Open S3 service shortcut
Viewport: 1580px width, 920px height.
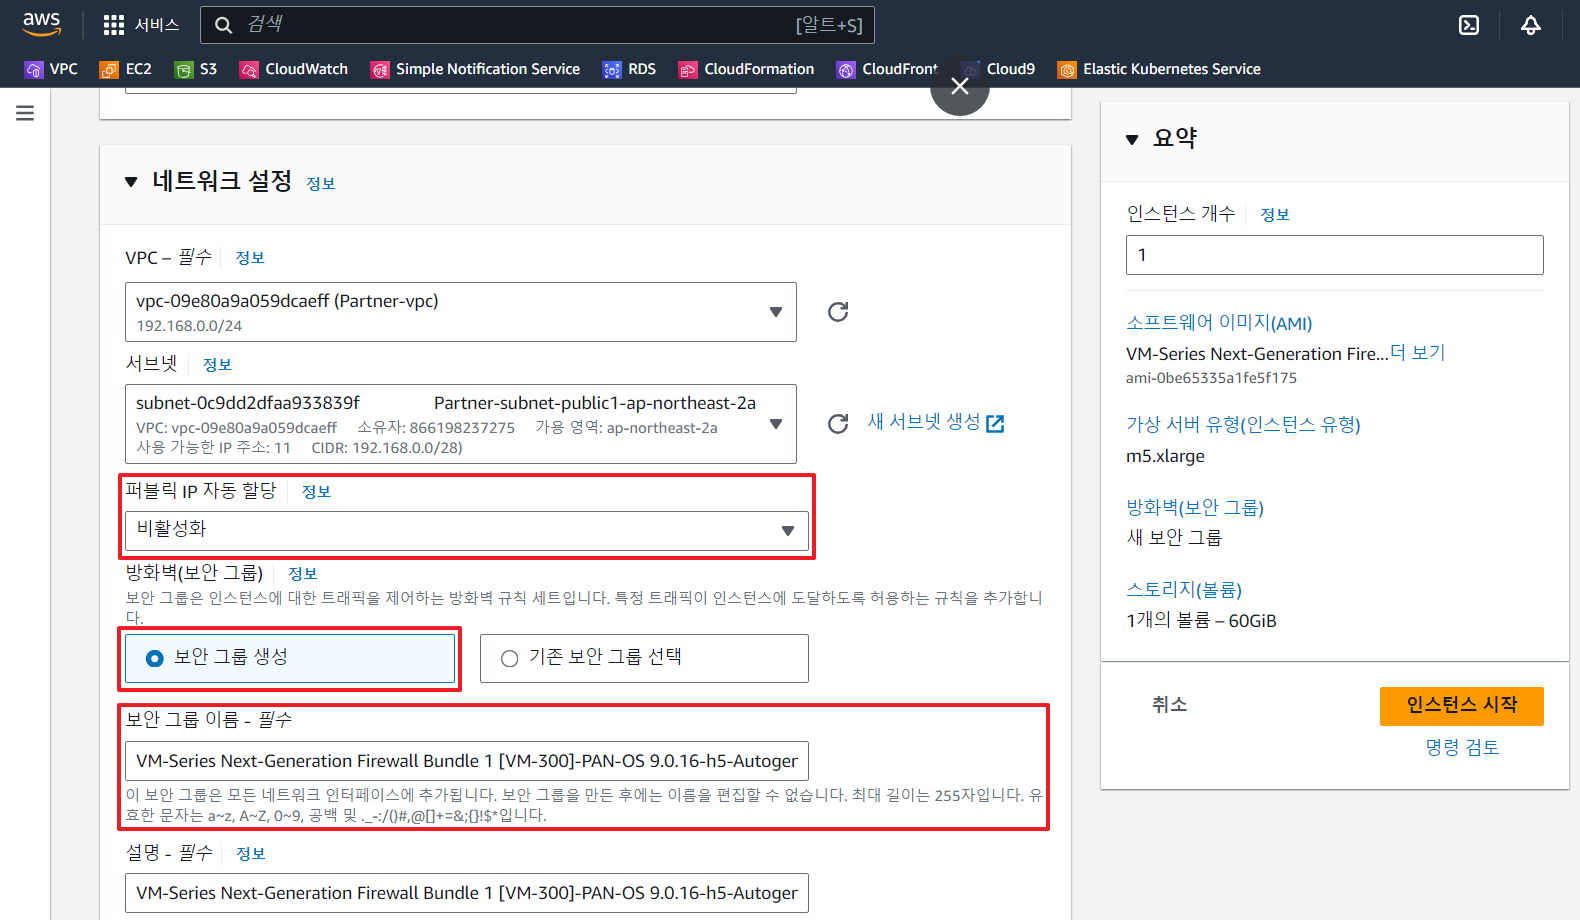[196, 69]
